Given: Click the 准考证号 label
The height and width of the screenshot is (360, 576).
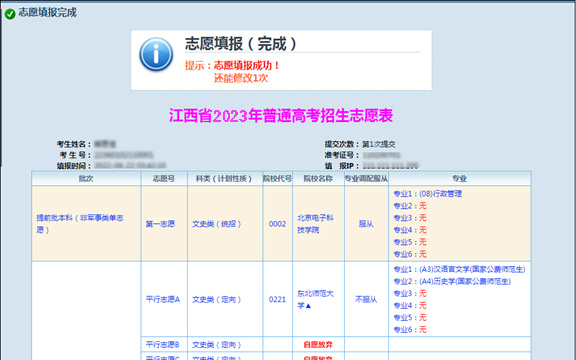Looking at the screenshot, I should [341, 155].
